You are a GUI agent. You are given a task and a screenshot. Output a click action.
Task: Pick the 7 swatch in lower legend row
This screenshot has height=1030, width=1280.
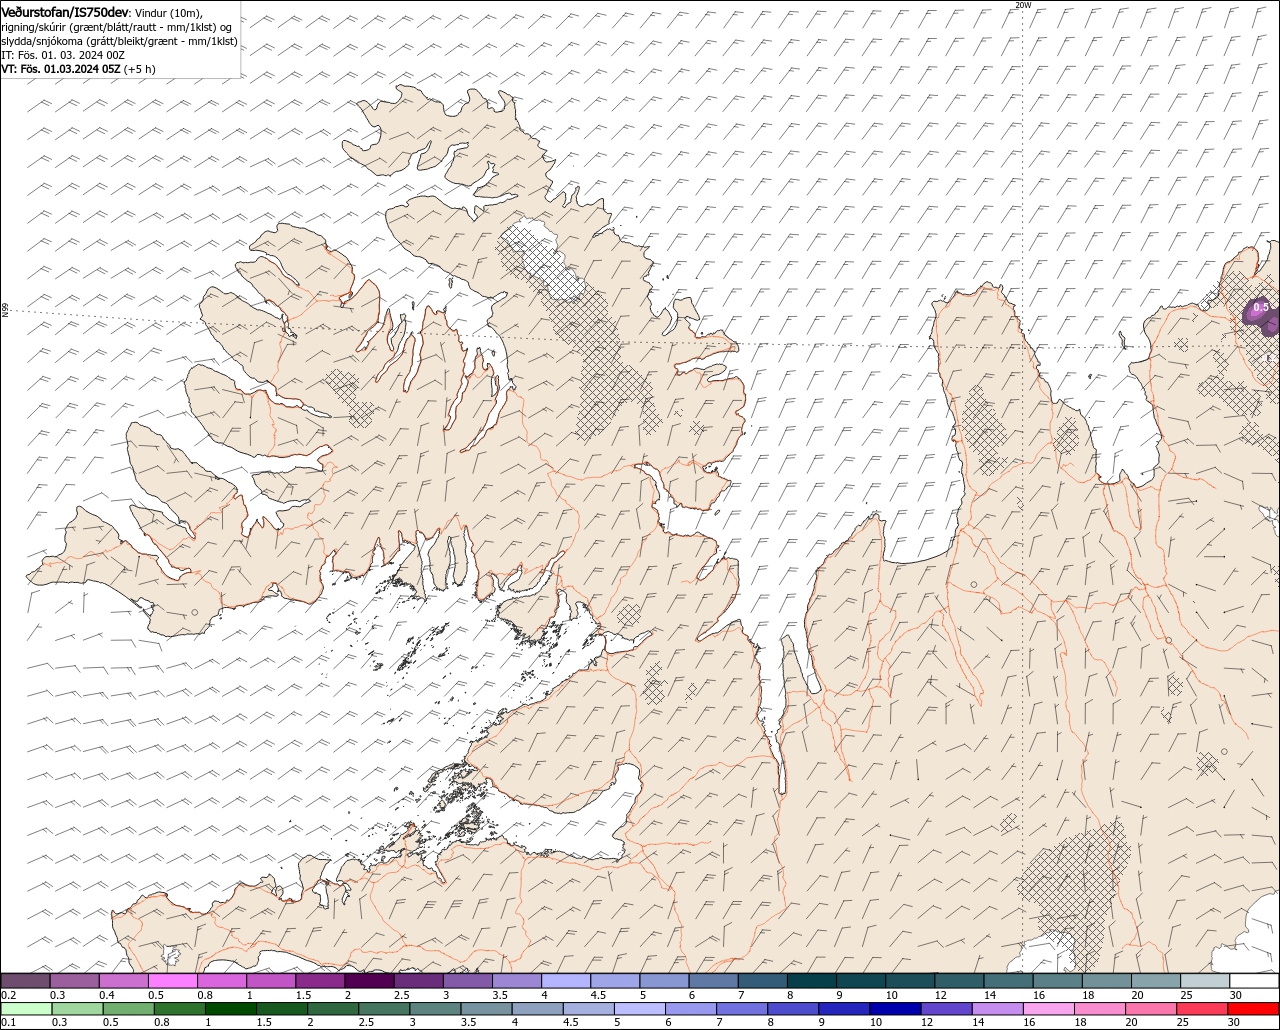click(742, 1008)
